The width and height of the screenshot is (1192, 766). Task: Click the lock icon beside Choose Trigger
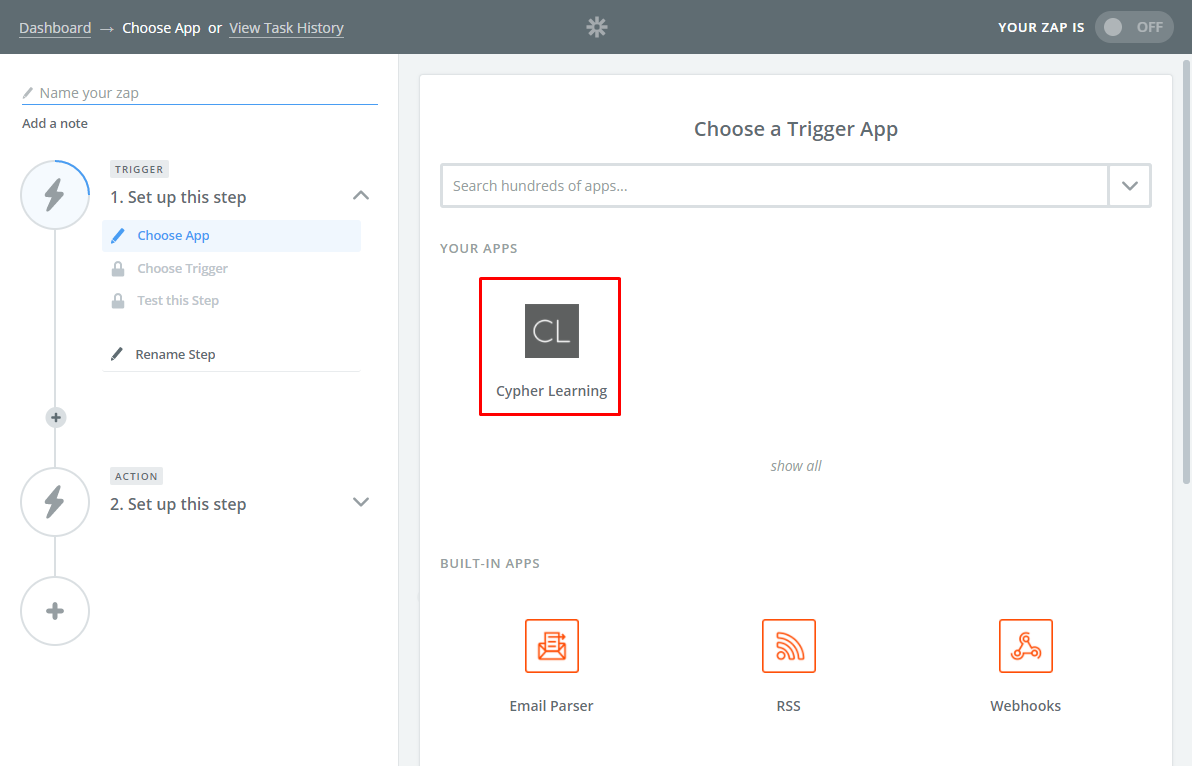(x=118, y=269)
